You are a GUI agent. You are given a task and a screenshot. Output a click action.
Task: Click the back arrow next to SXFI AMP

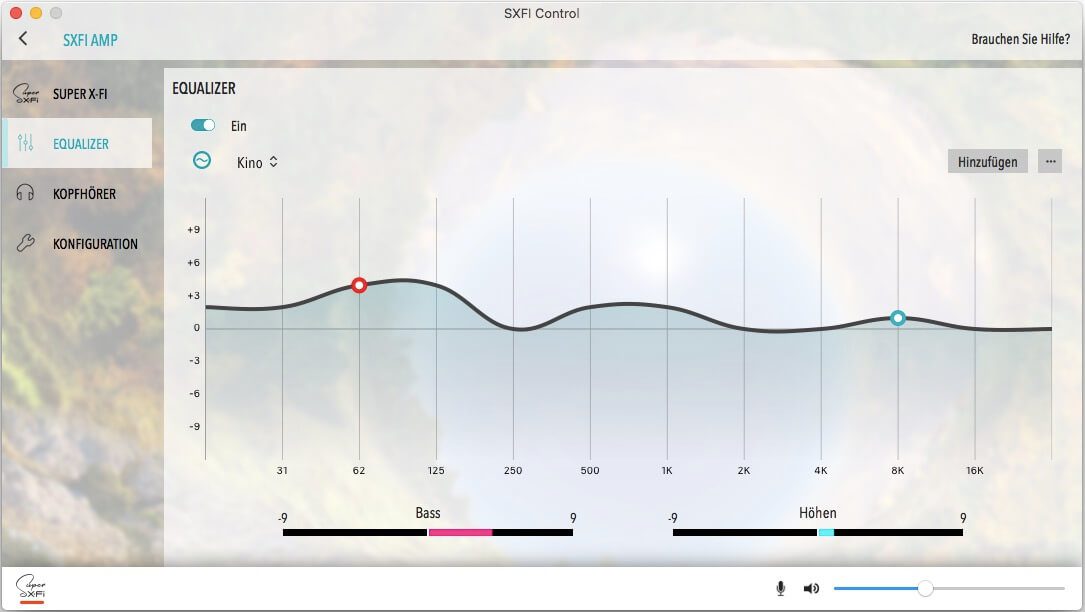click(23, 39)
